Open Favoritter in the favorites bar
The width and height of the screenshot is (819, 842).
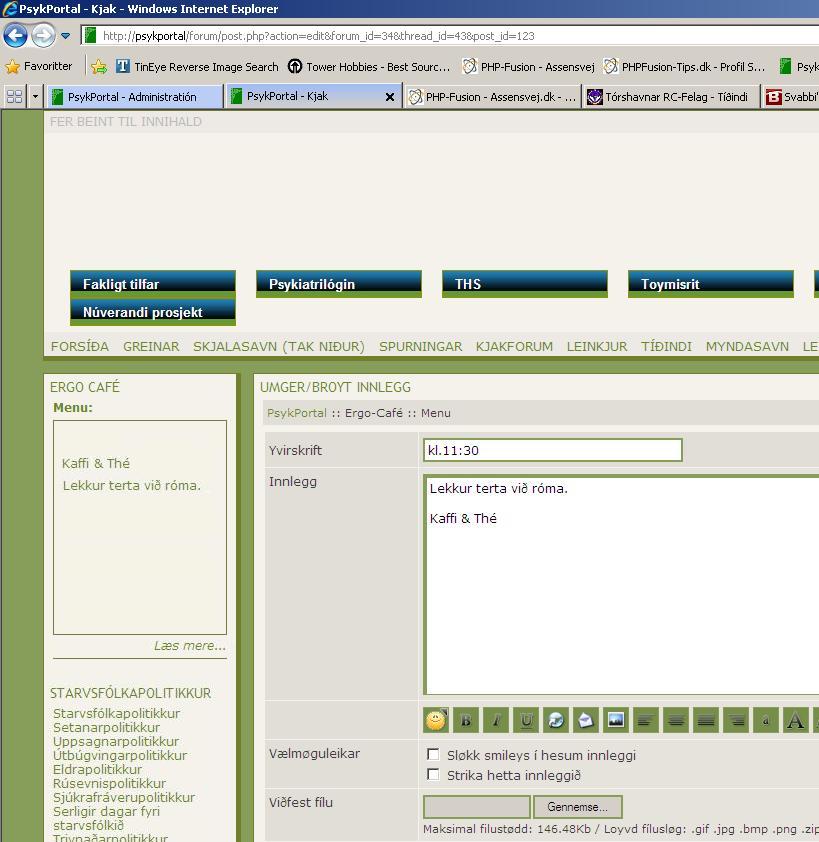pyautogui.click(x=39, y=66)
